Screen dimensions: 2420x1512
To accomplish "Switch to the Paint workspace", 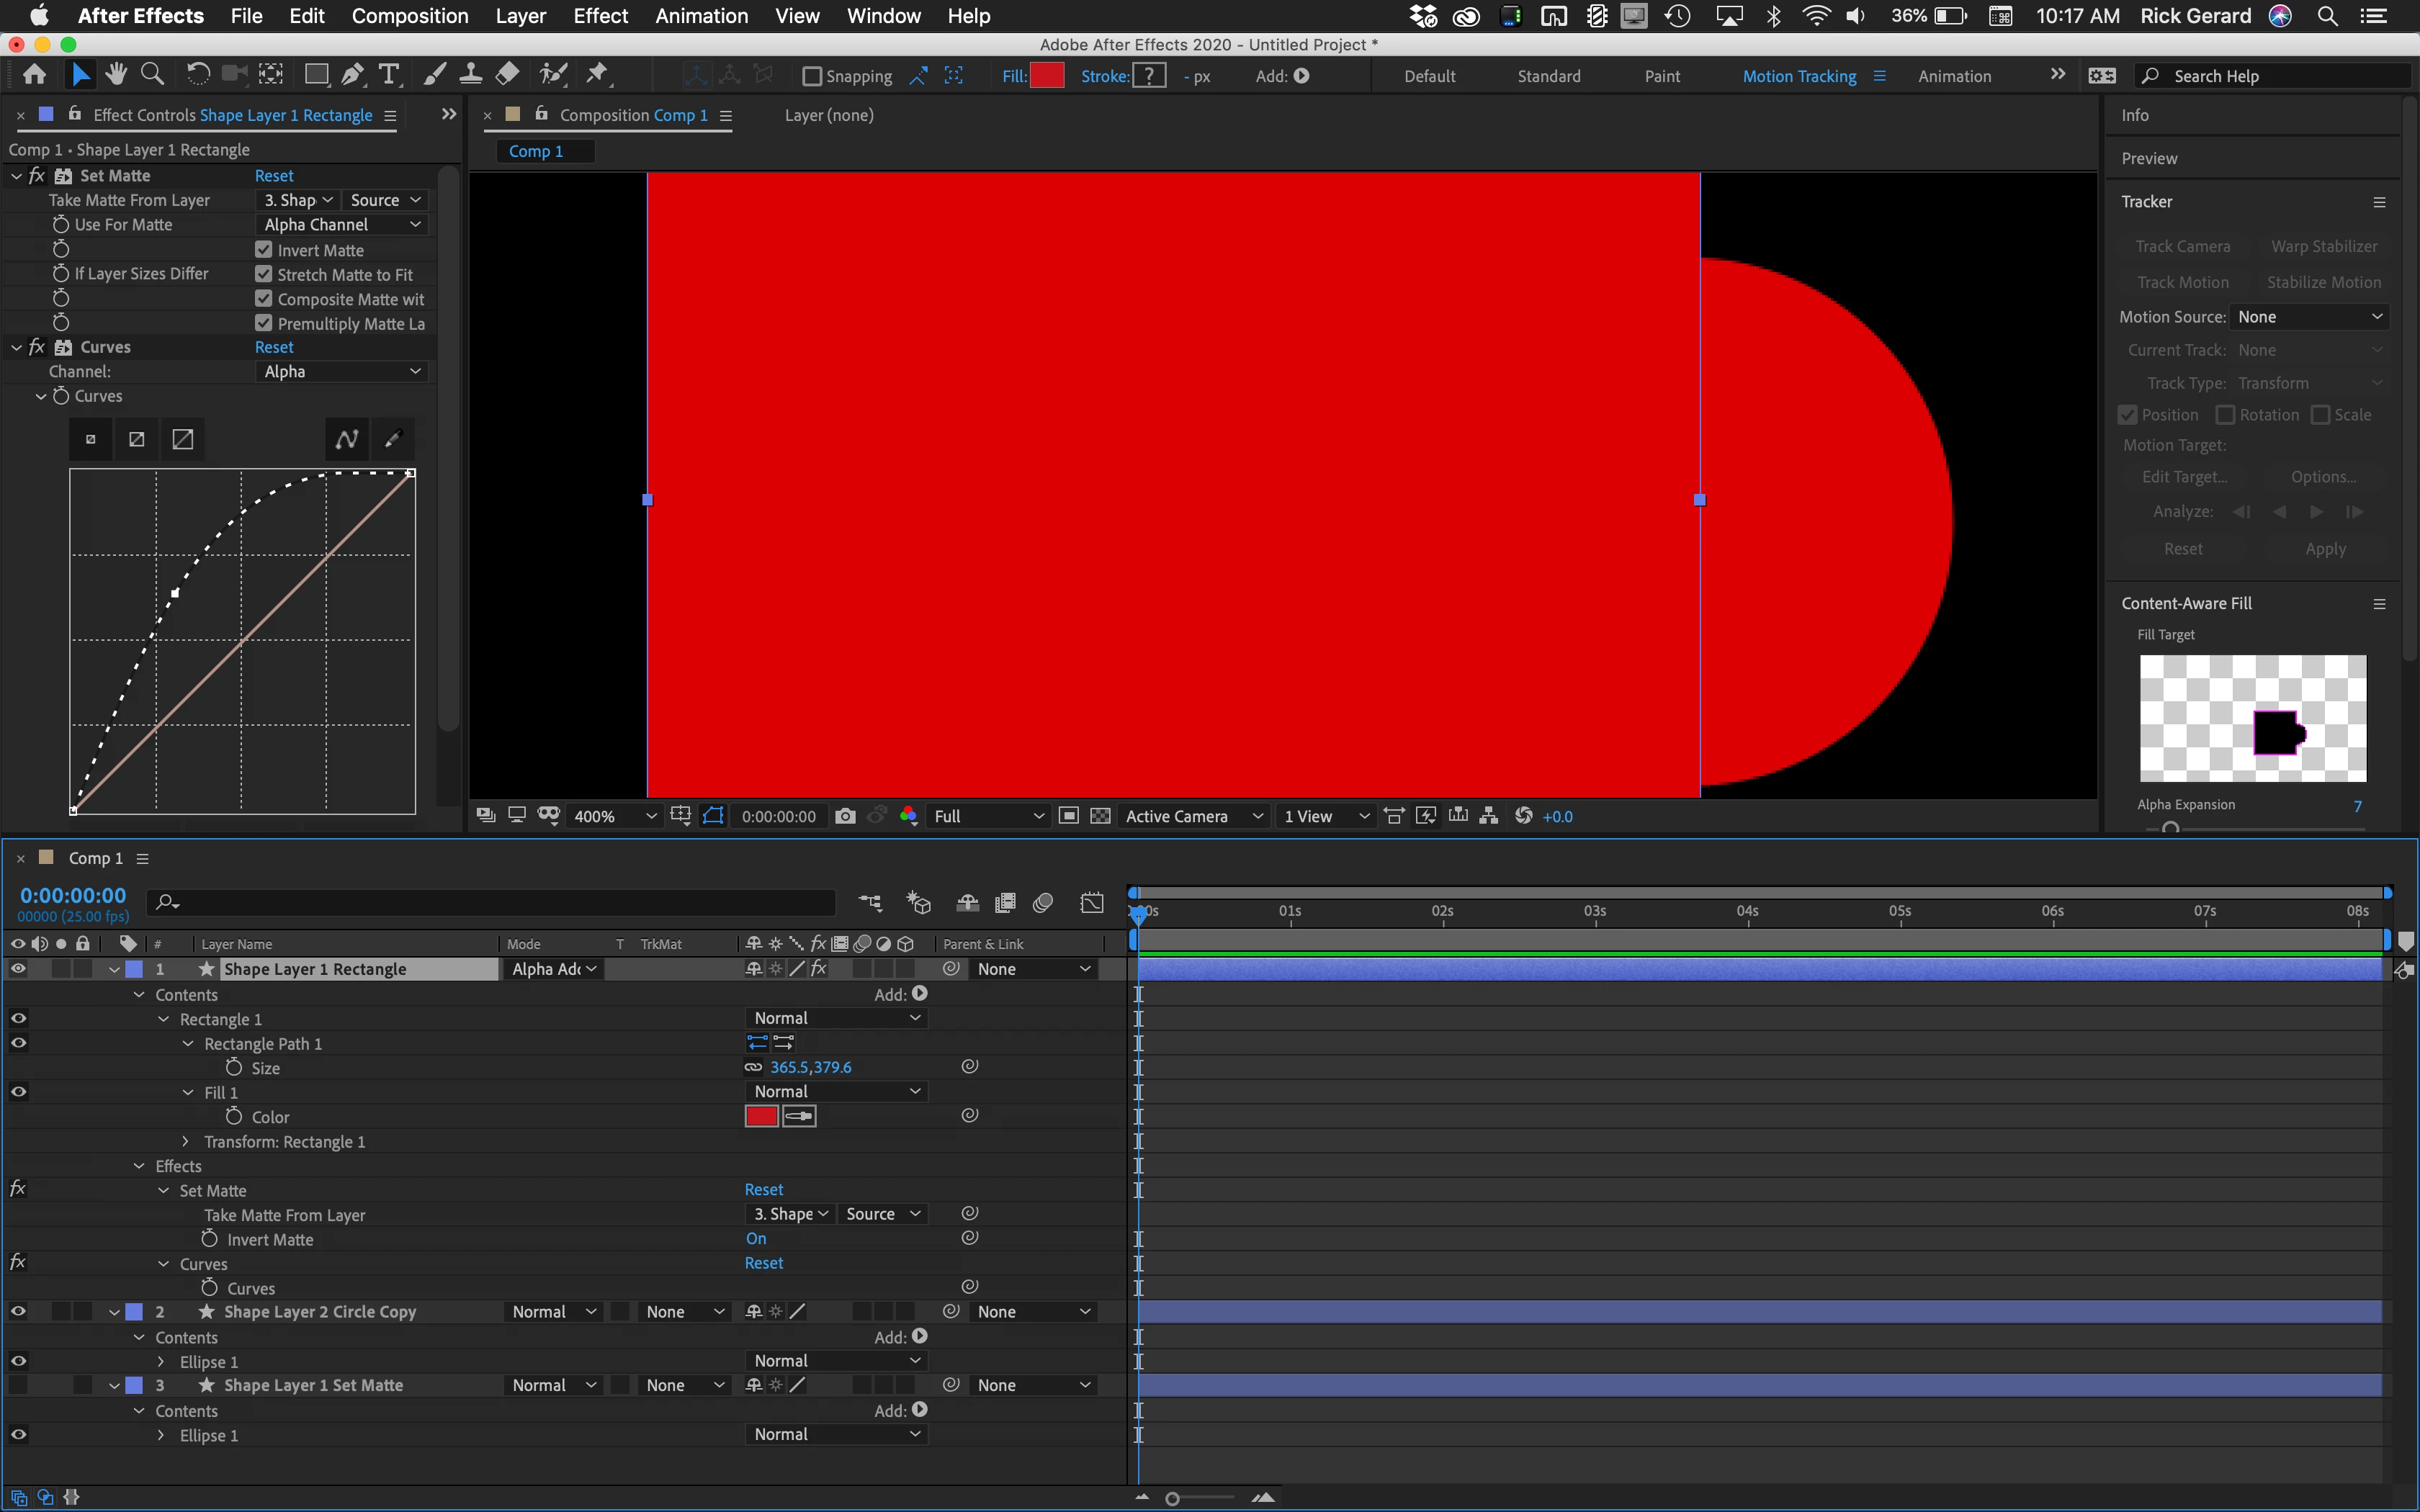I will tap(1662, 76).
